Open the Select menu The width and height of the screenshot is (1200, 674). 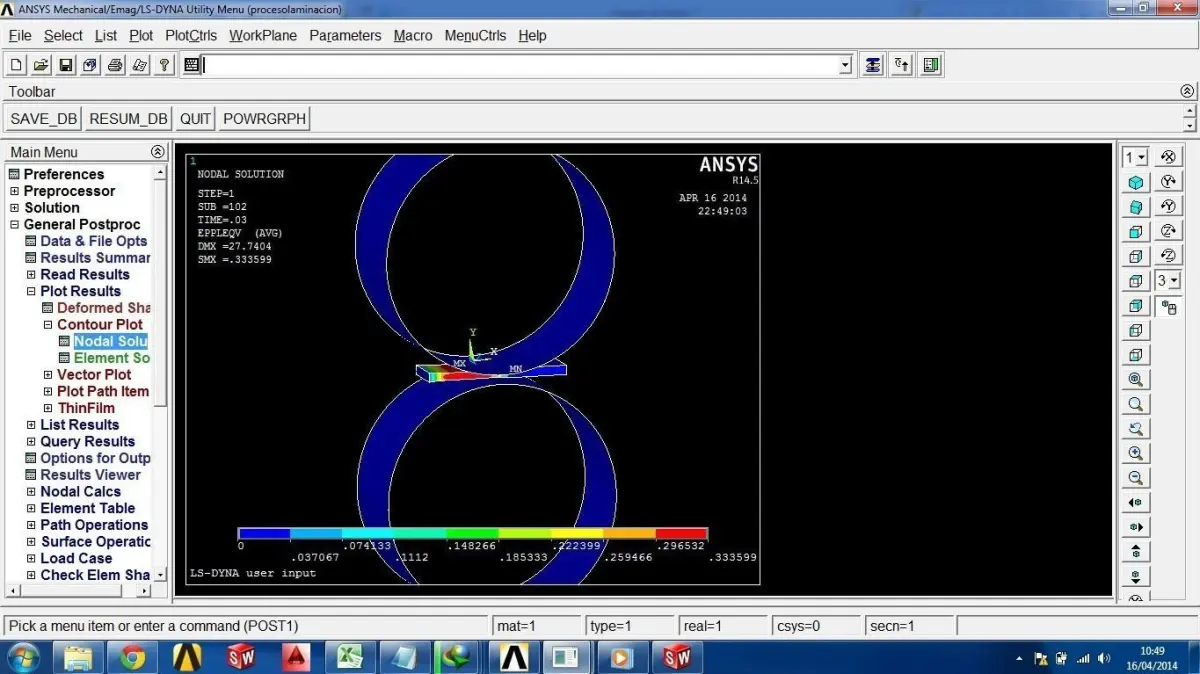coord(63,35)
